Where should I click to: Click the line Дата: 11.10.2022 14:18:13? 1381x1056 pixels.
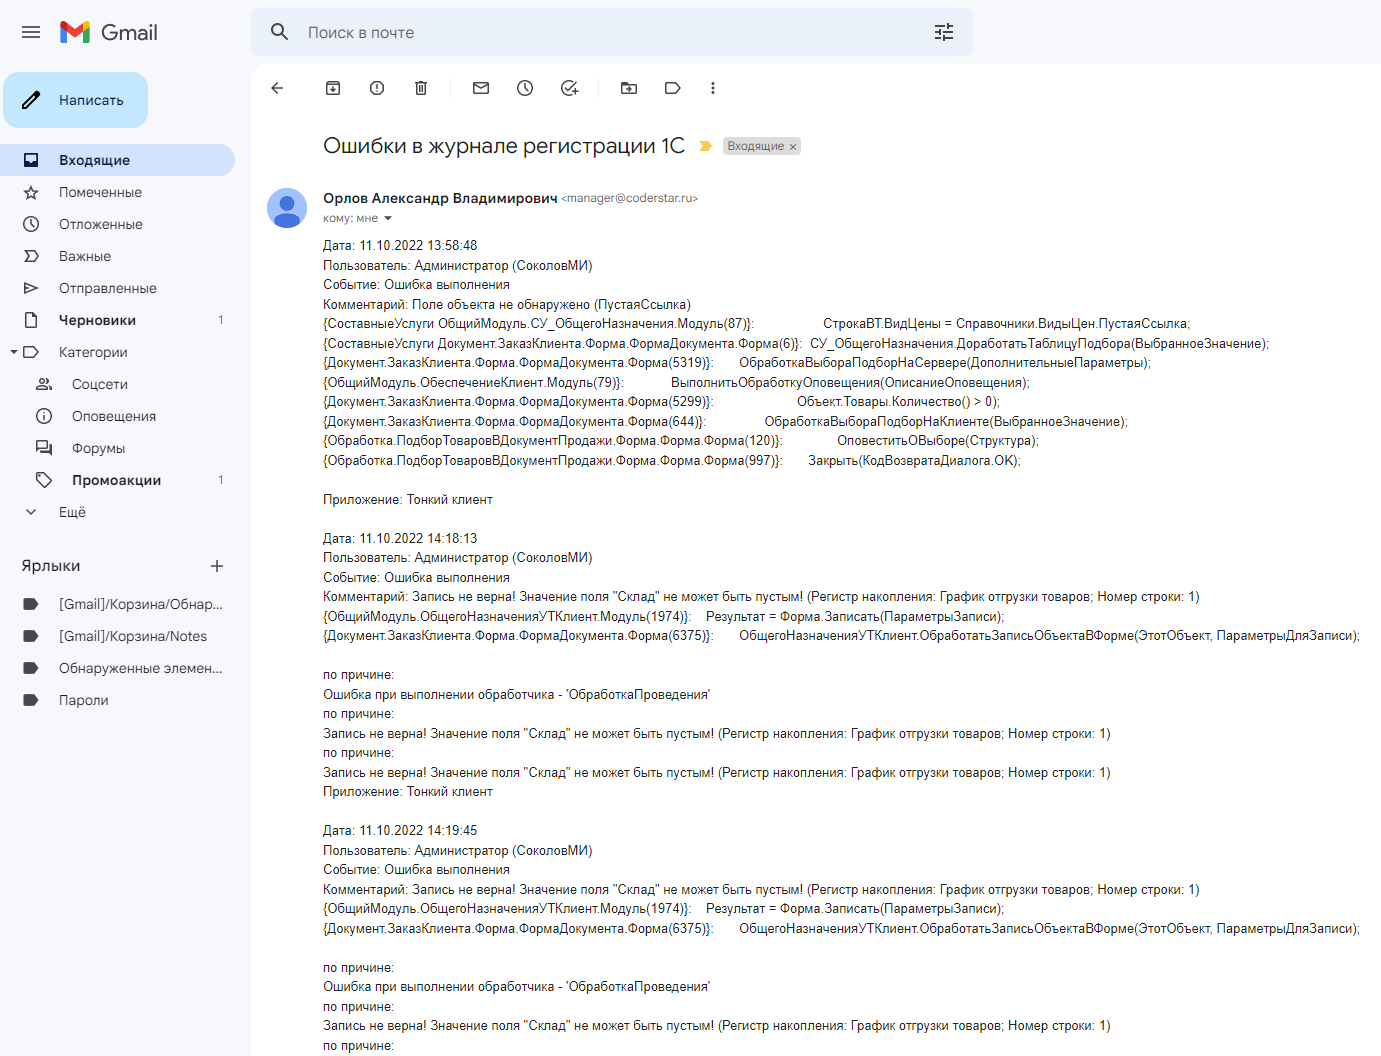pyautogui.click(x=400, y=538)
